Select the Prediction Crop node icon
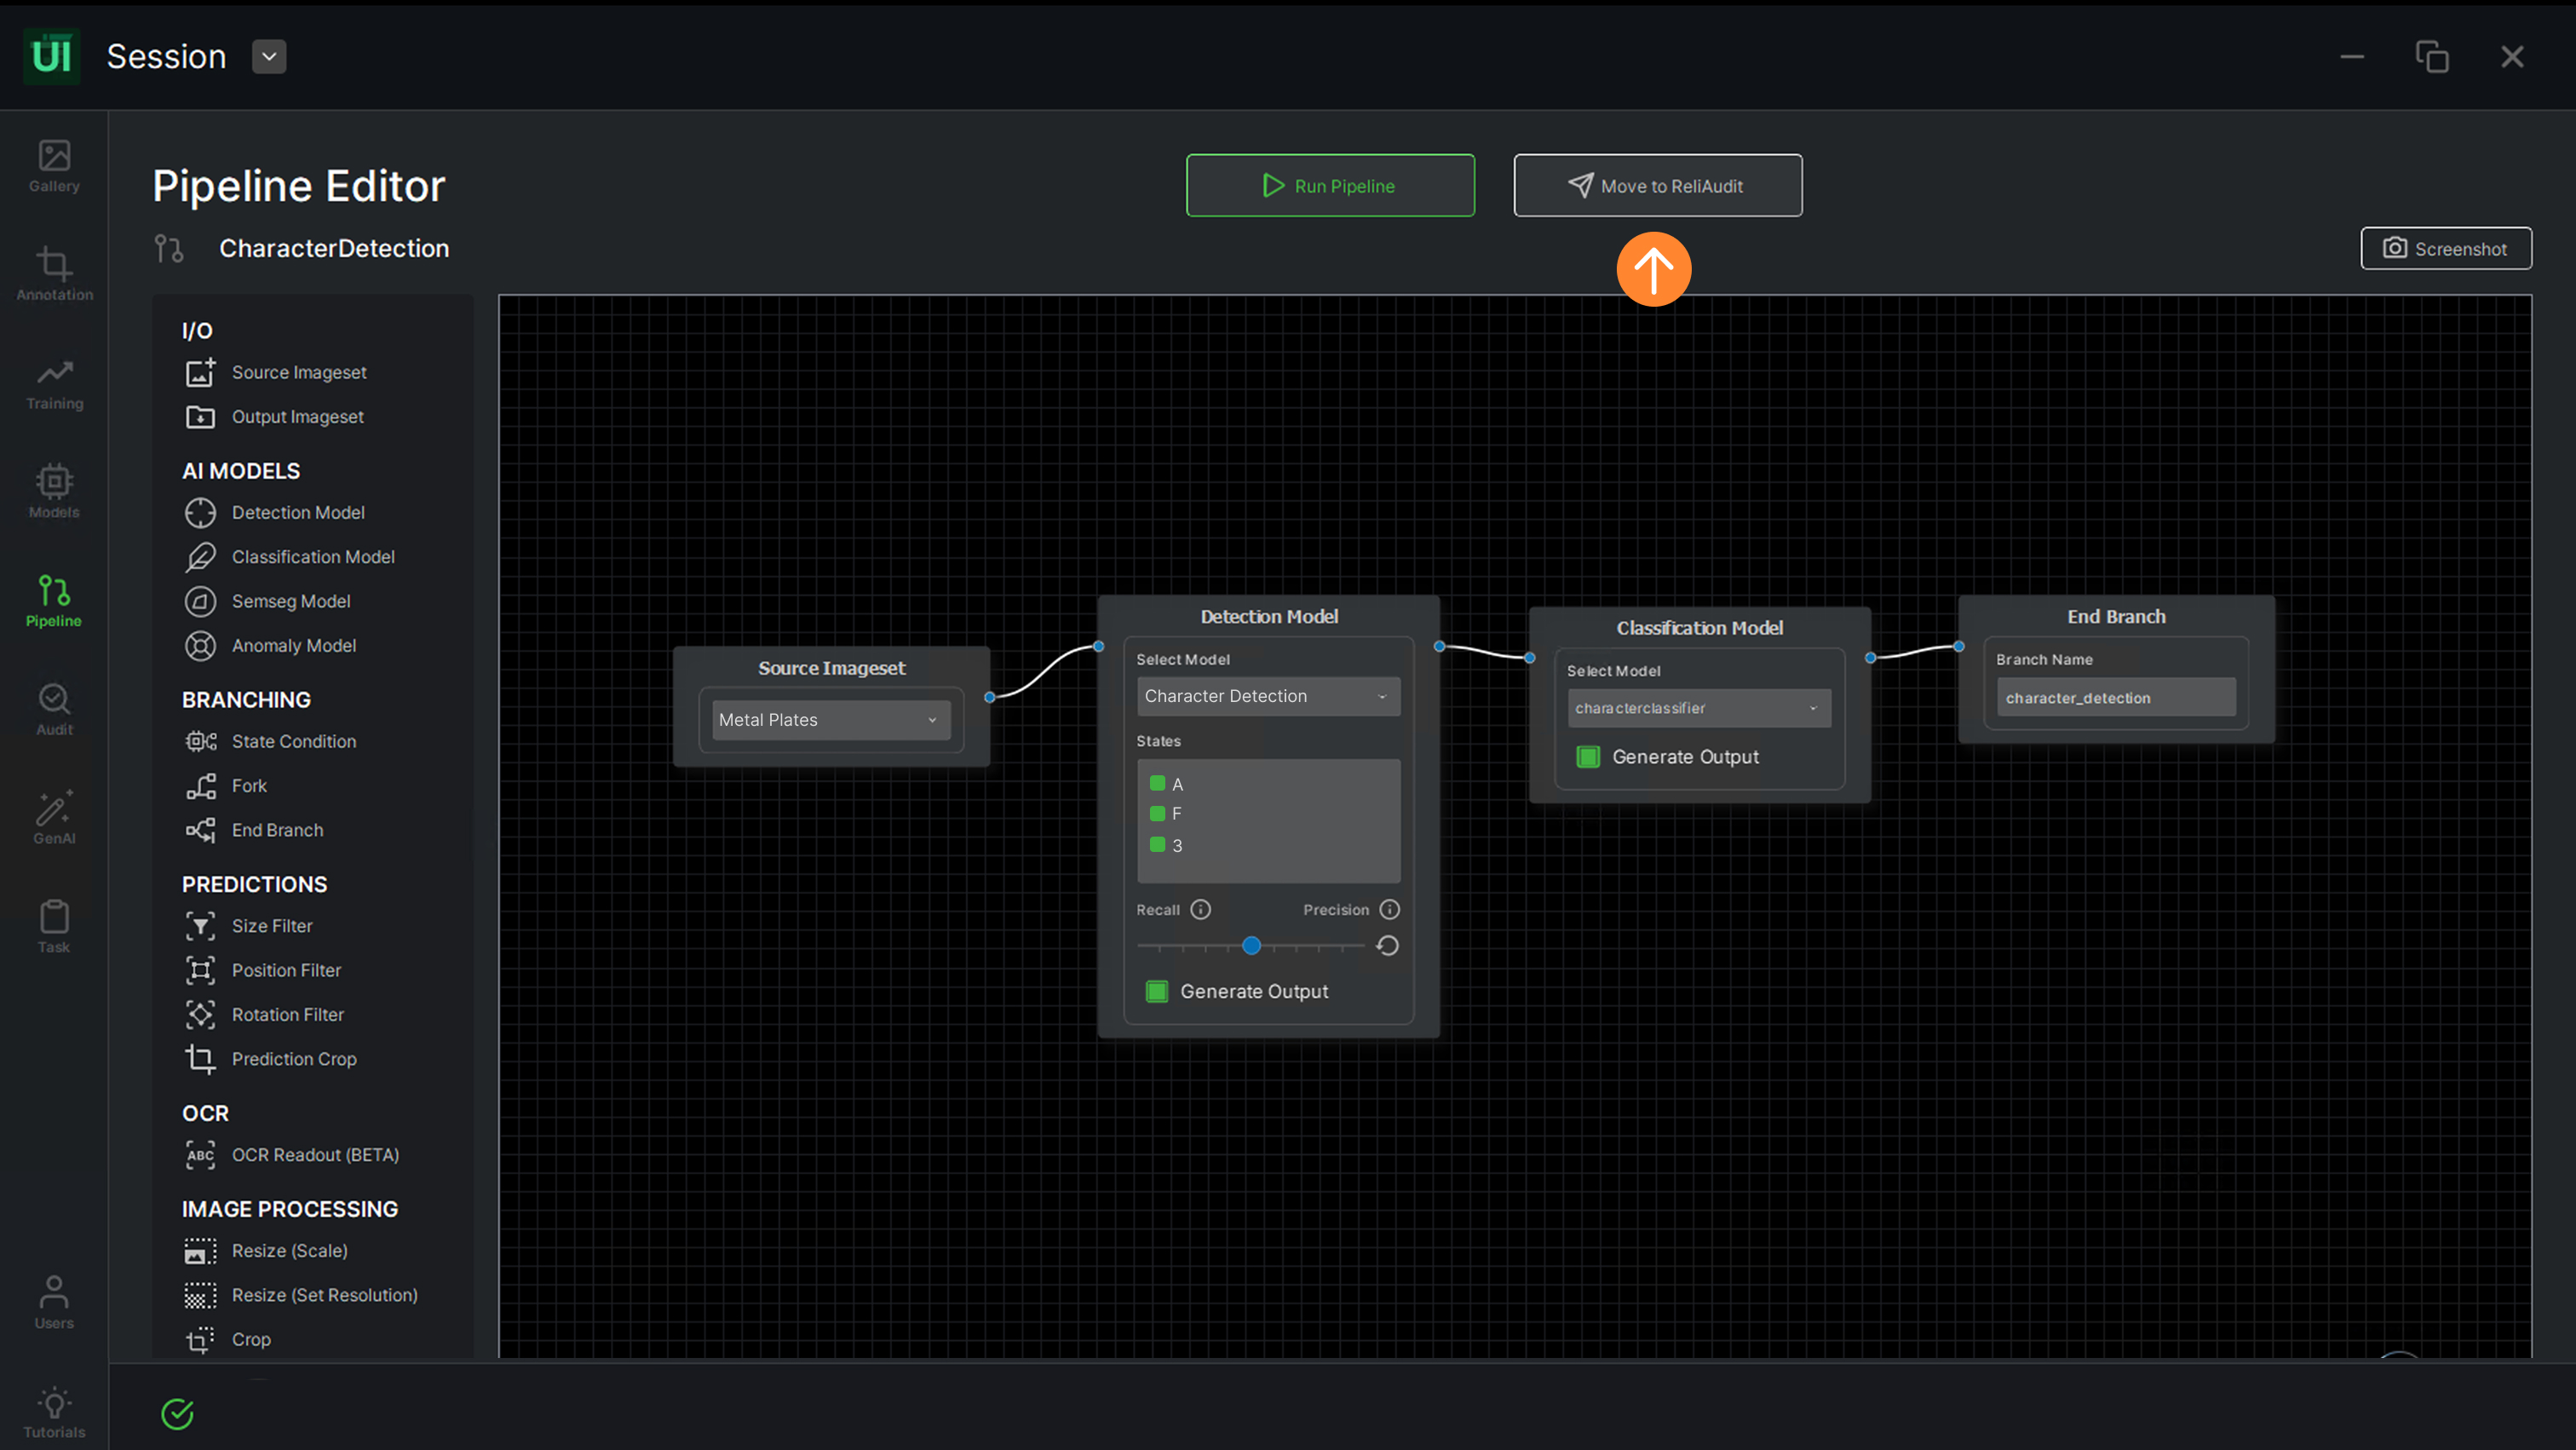Image resolution: width=2576 pixels, height=1450 pixels. [200, 1058]
